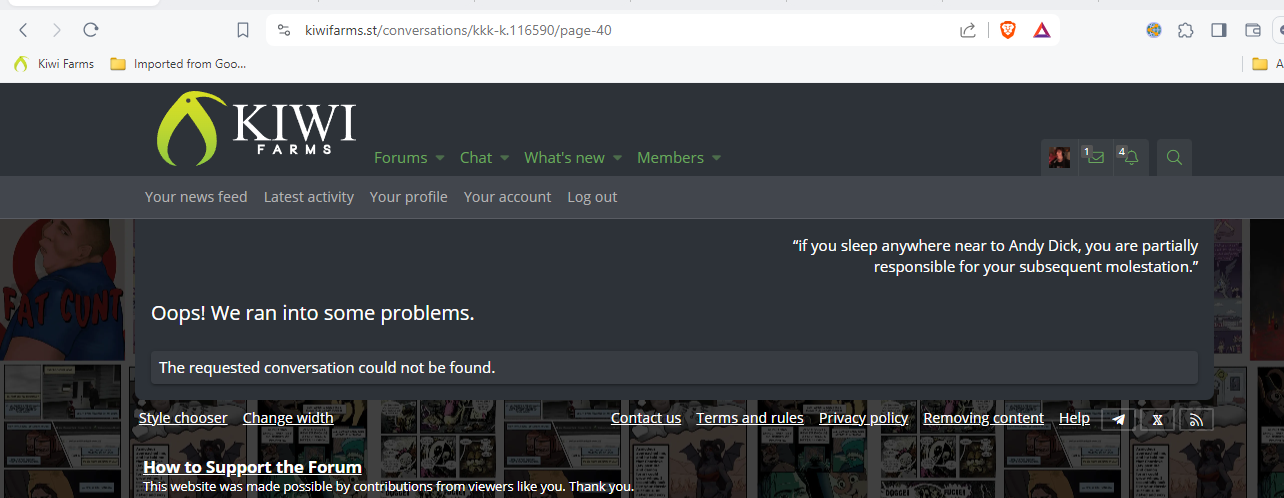1284x498 pixels.
Task: Open the Chat menu item
Action: pos(476,158)
